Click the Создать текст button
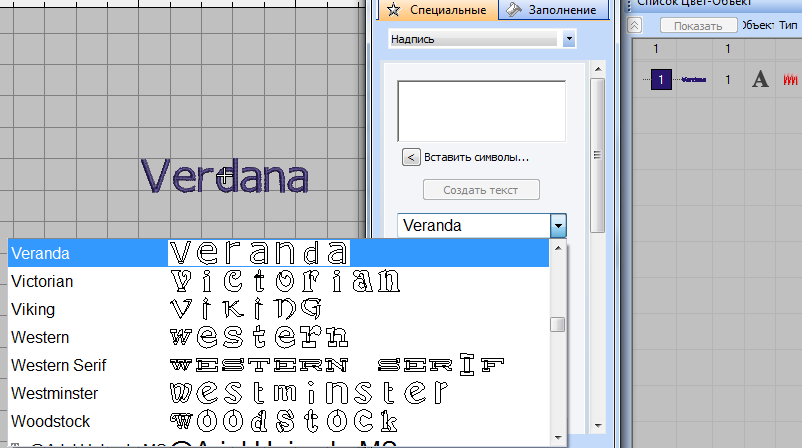This screenshot has width=802, height=448. [x=481, y=190]
